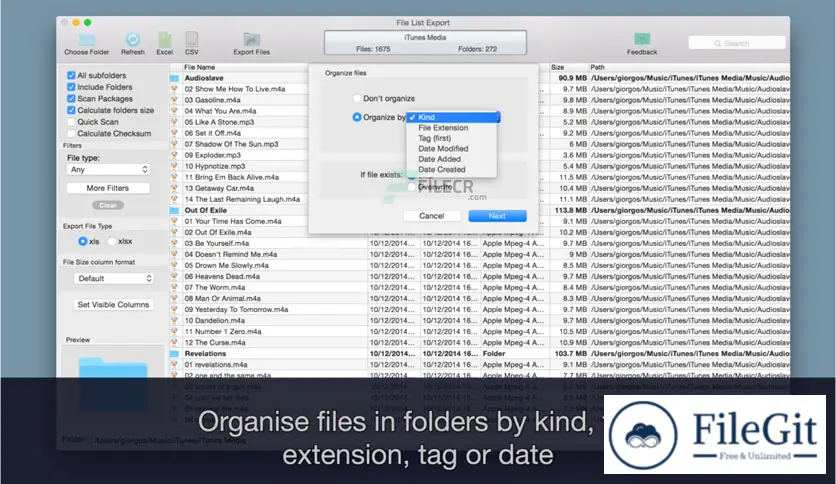The image size is (836, 484).
Task: Select the row 09 Yesterday To Tomorrow.m4a
Action: 480,309
